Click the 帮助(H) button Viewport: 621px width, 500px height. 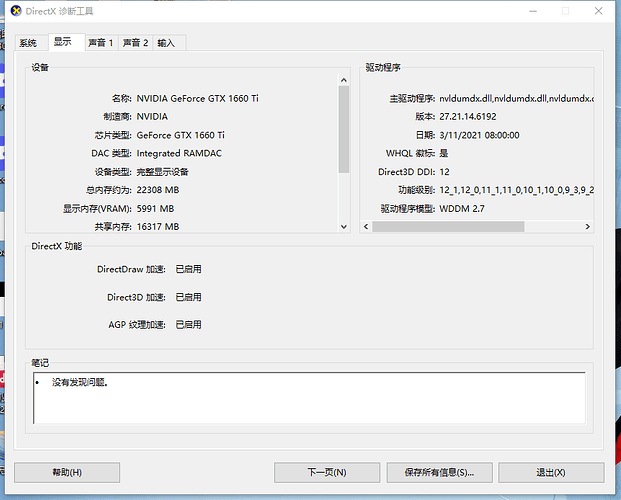click(67, 472)
